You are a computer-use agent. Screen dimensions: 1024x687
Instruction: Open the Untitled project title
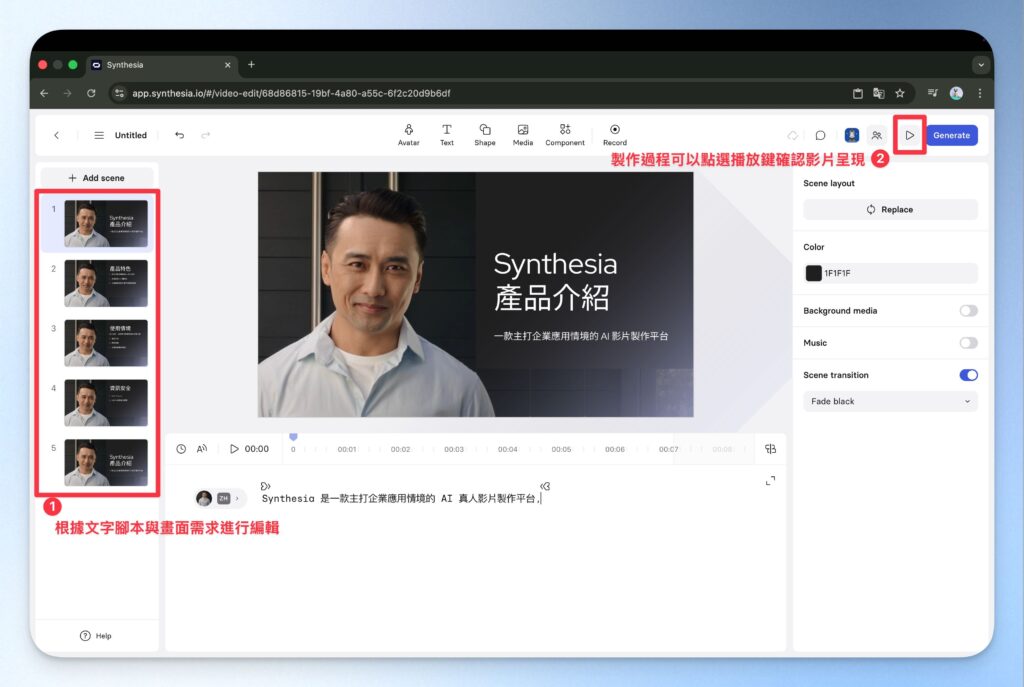pyautogui.click(x=130, y=134)
